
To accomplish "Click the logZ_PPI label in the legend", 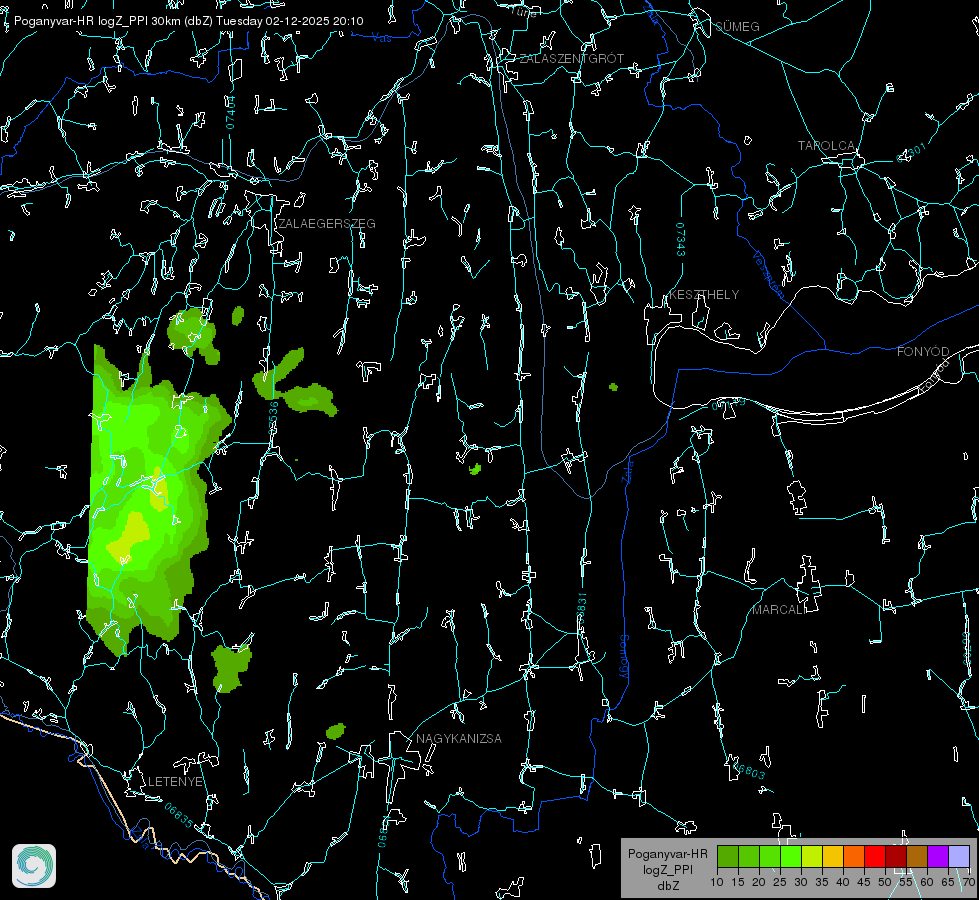I will pyautogui.click(x=667, y=869).
